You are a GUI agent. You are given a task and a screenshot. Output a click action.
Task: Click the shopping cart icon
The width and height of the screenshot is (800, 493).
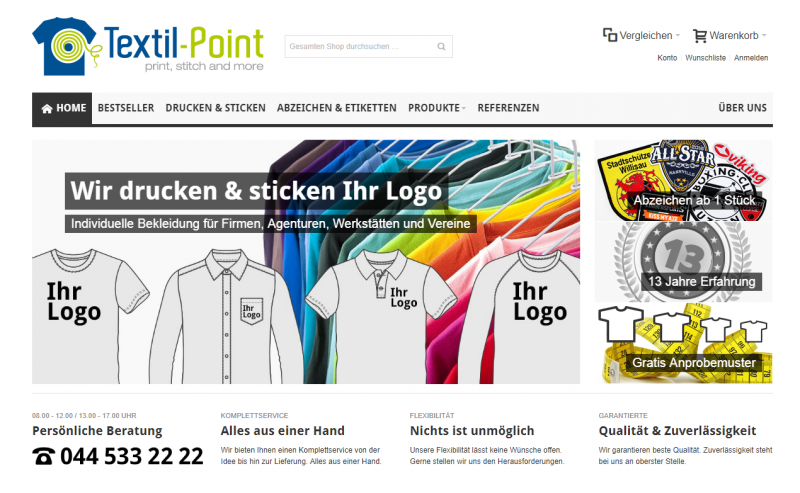pos(699,36)
